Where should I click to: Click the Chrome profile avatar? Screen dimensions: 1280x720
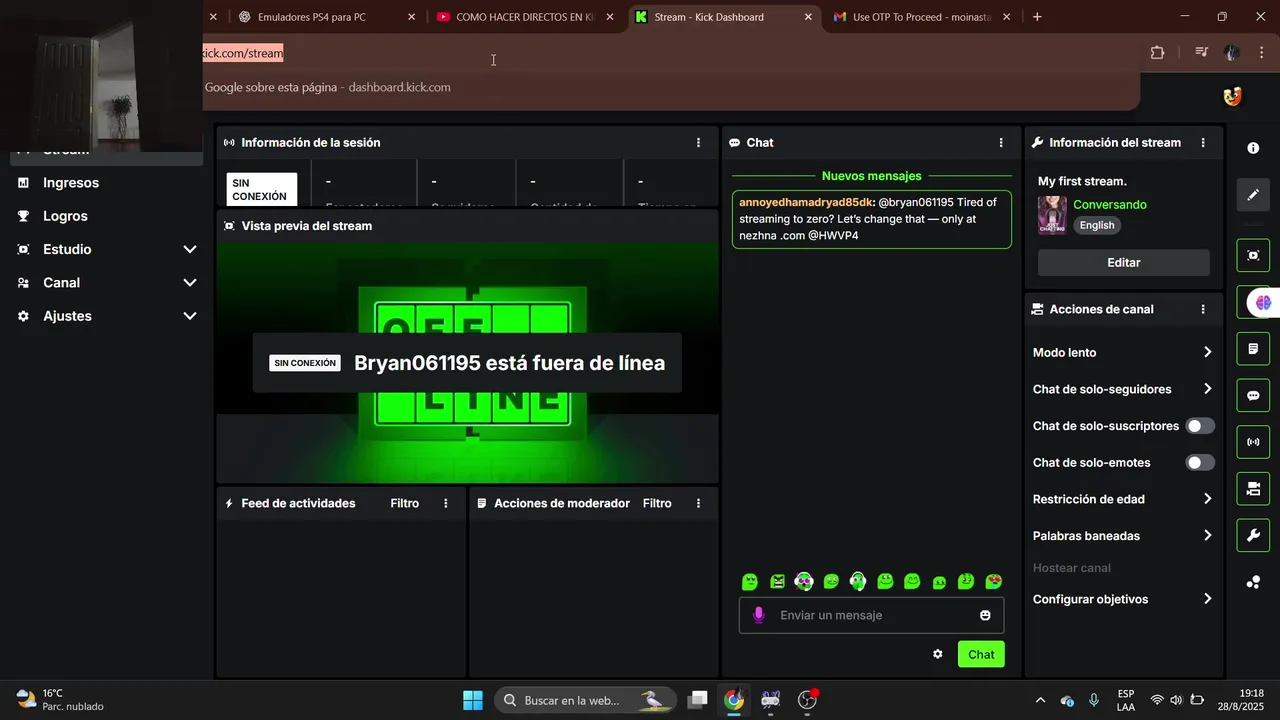point(1232,53)
